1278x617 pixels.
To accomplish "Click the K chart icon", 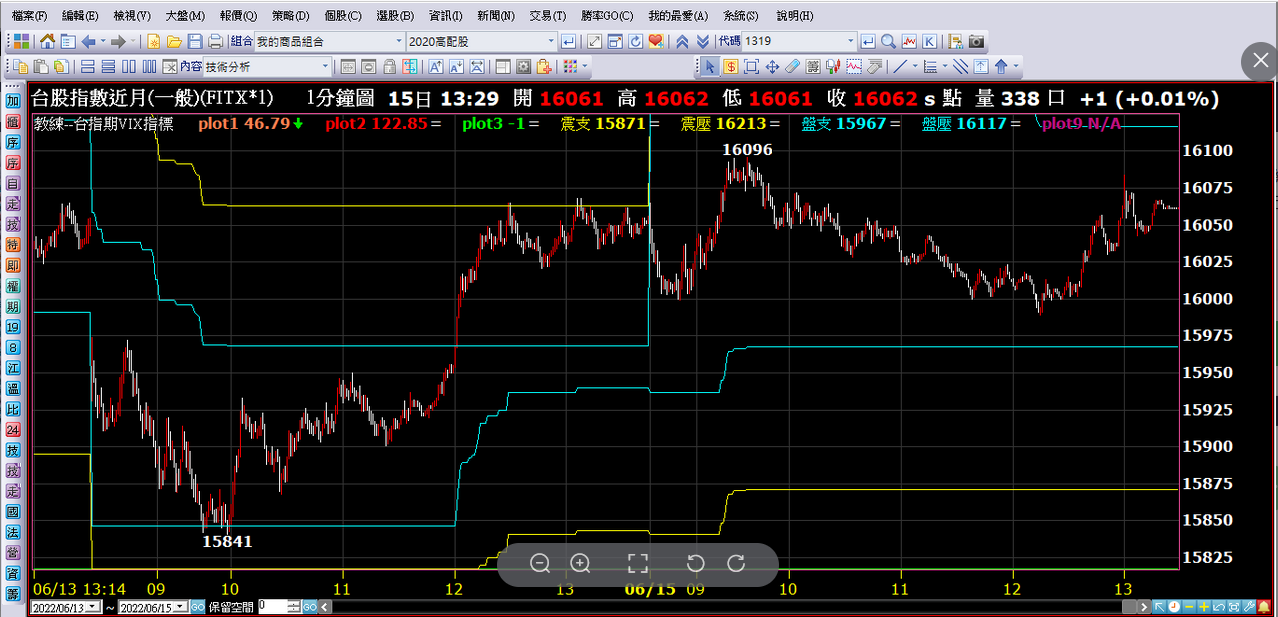I will point(929,42).
